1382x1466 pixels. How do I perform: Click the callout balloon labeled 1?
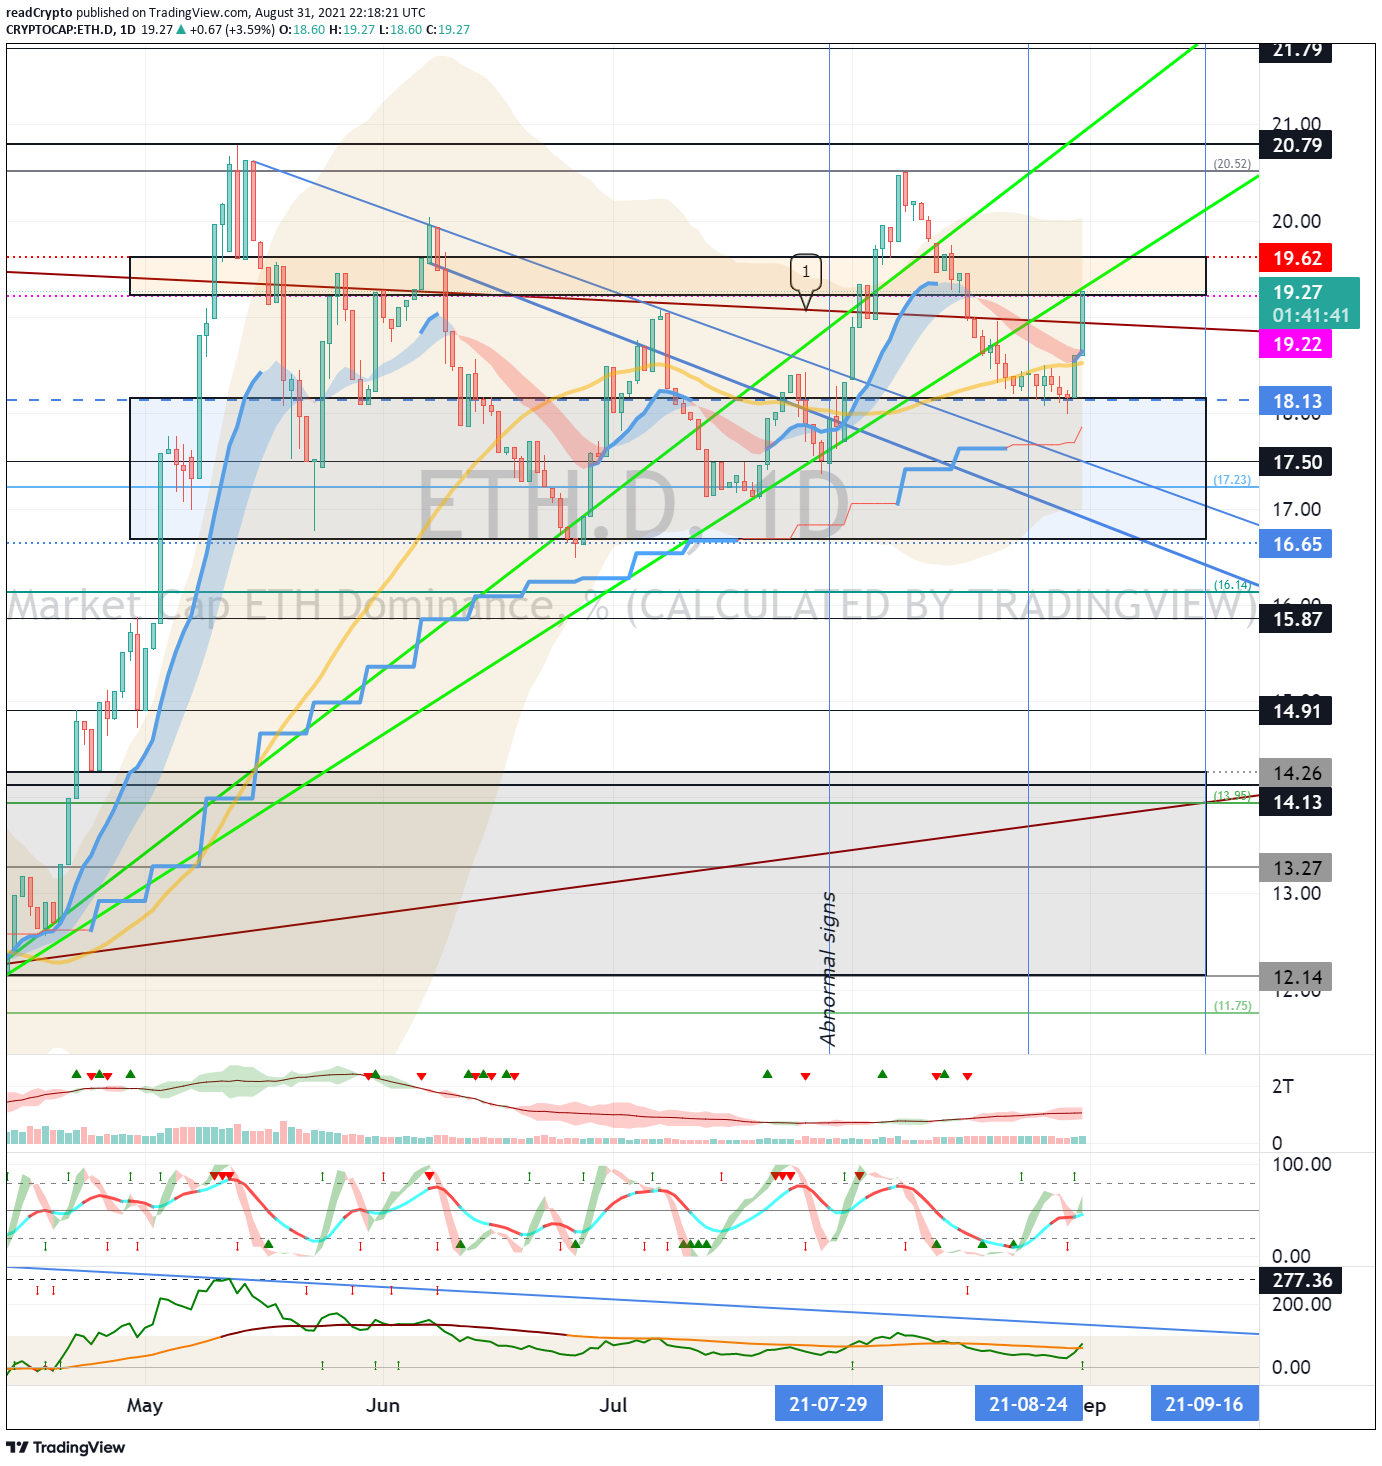click(x=806, y=272)
